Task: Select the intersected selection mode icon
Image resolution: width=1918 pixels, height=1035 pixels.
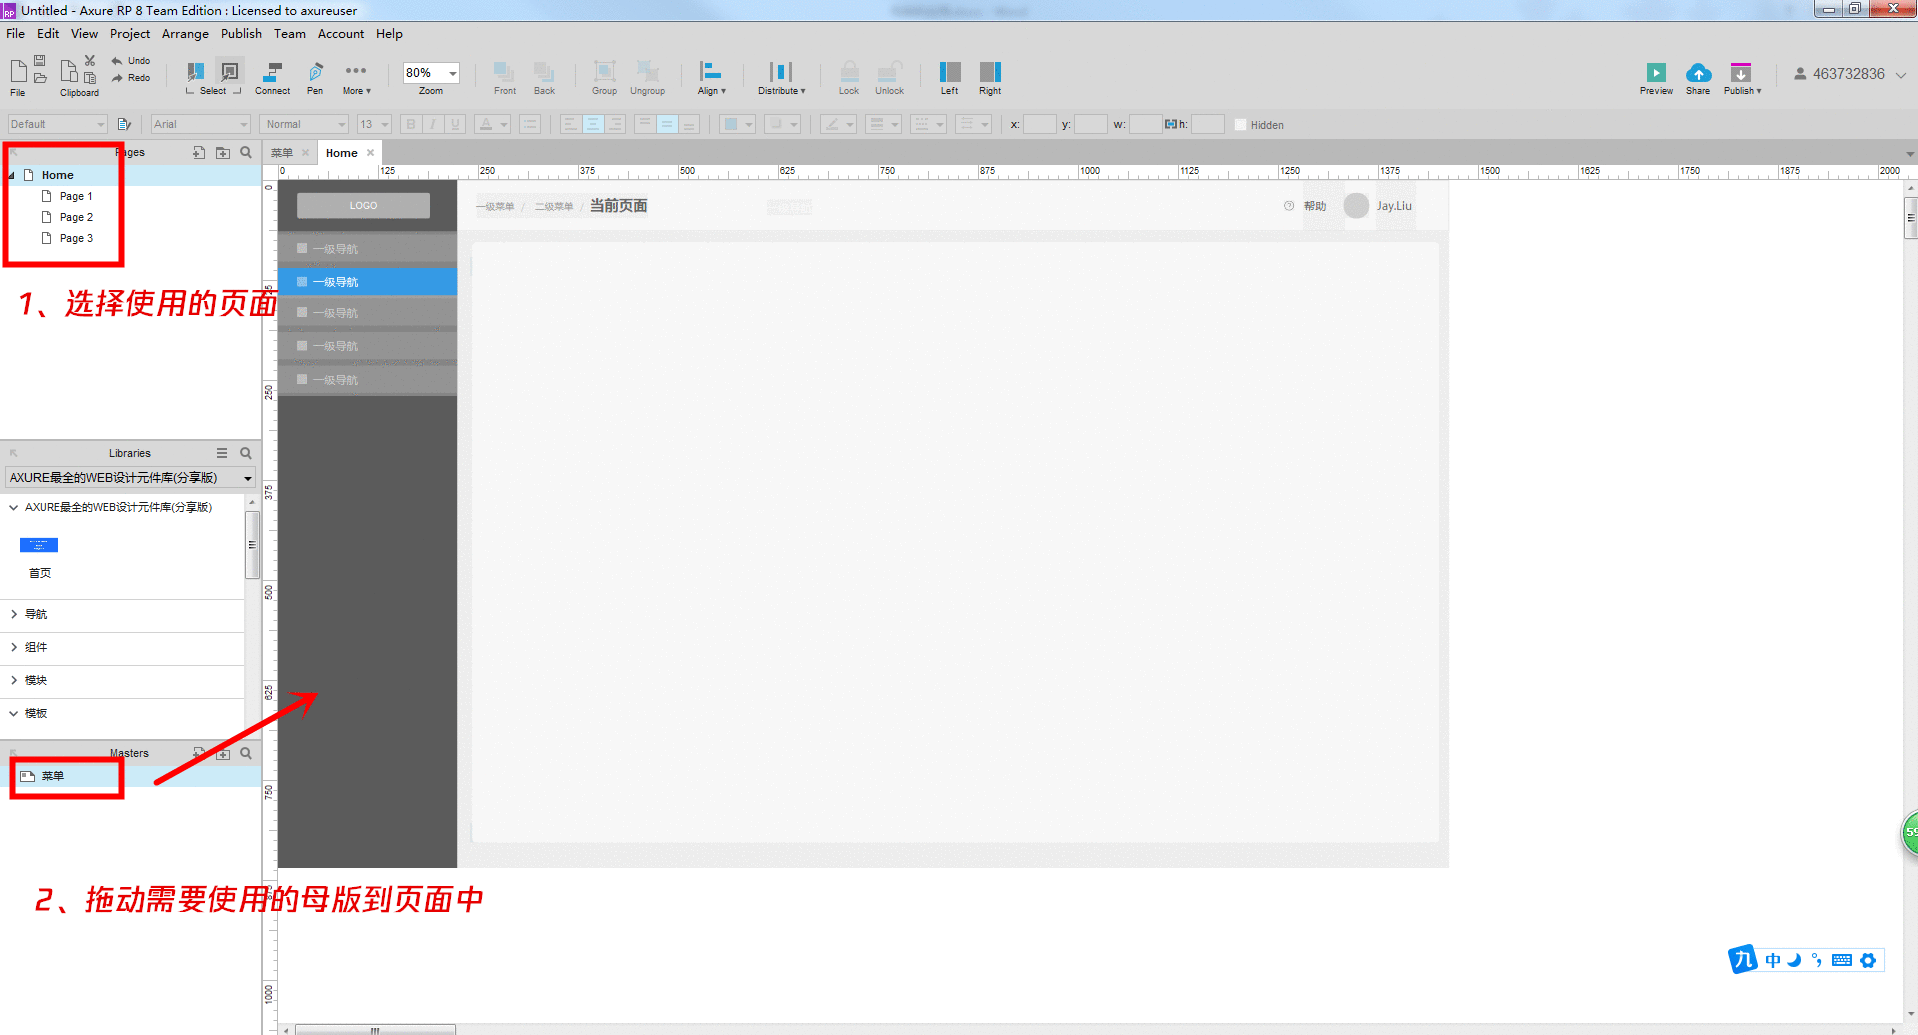Action: point(196,71)
